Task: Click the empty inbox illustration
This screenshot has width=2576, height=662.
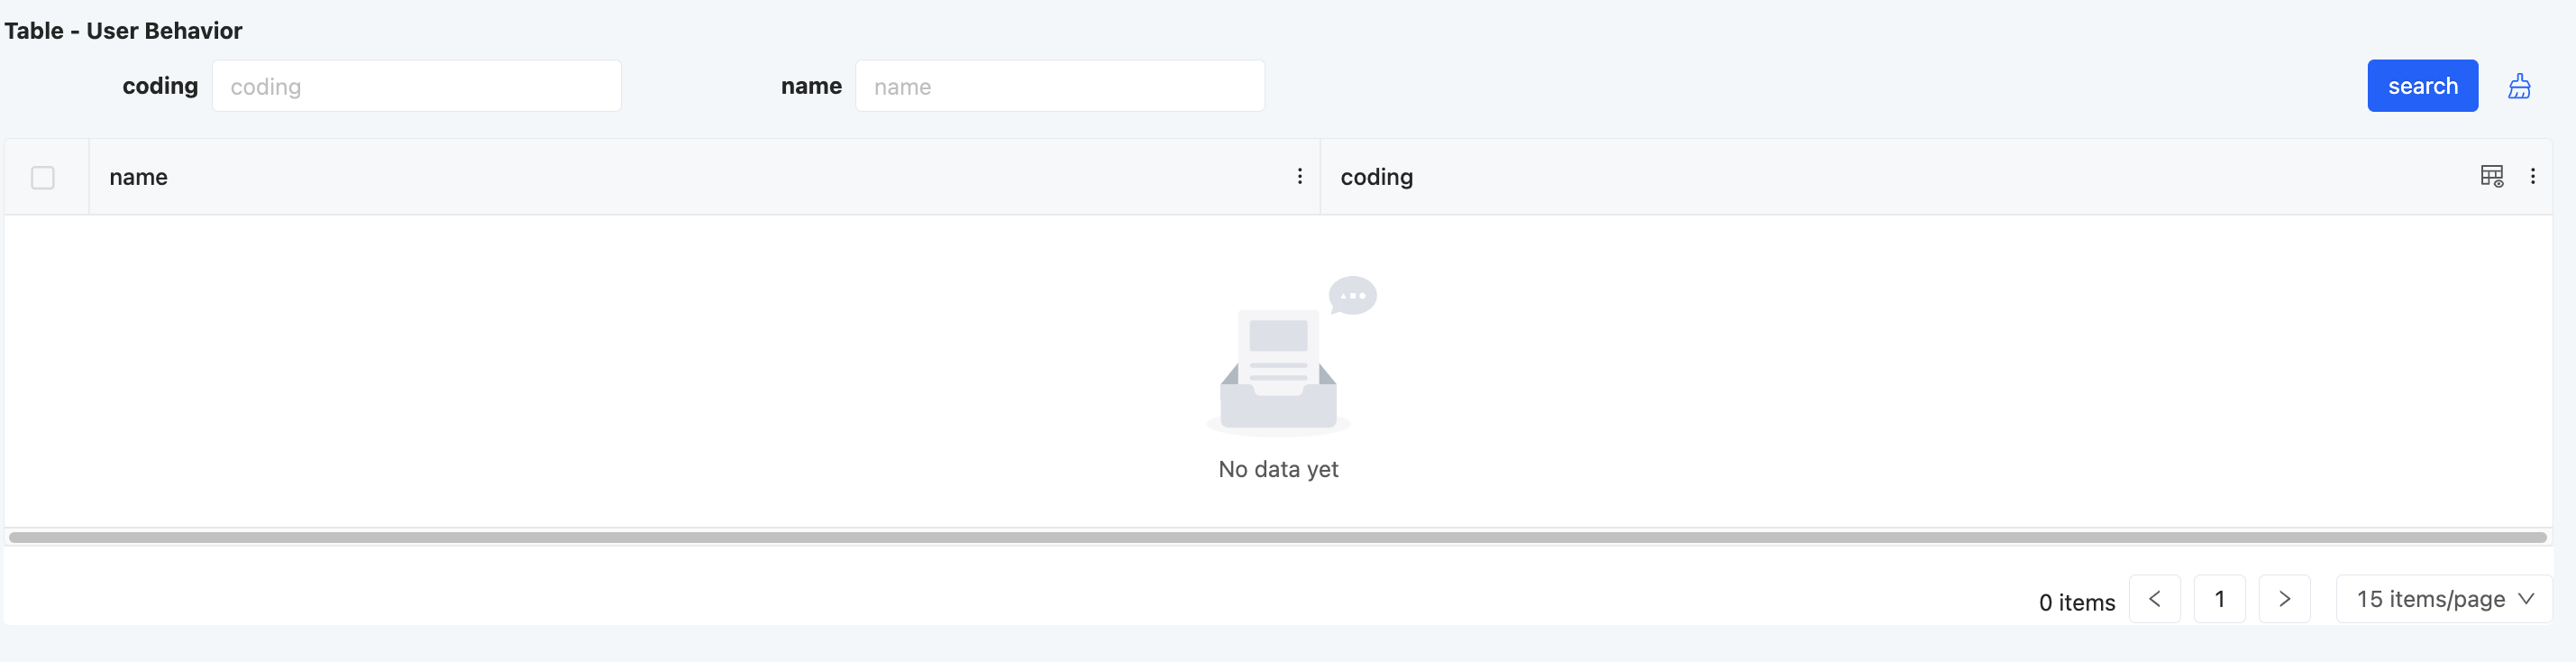Action: (1280, 360)
